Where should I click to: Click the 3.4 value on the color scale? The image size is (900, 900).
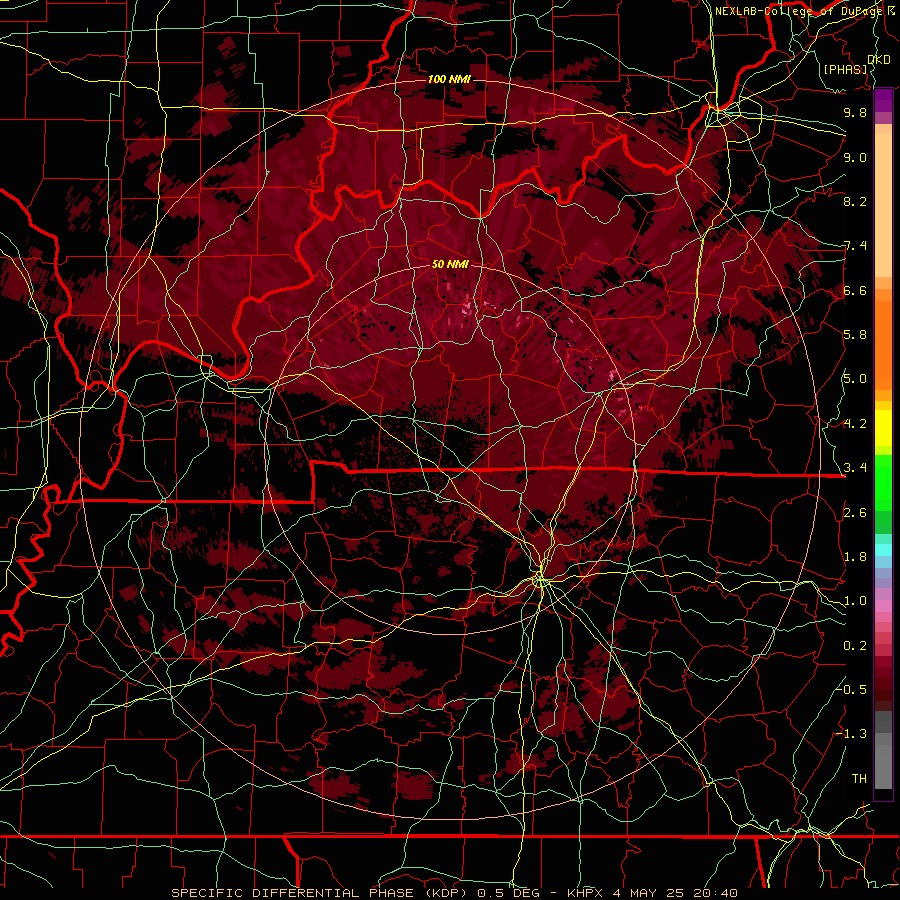point(855,468)
